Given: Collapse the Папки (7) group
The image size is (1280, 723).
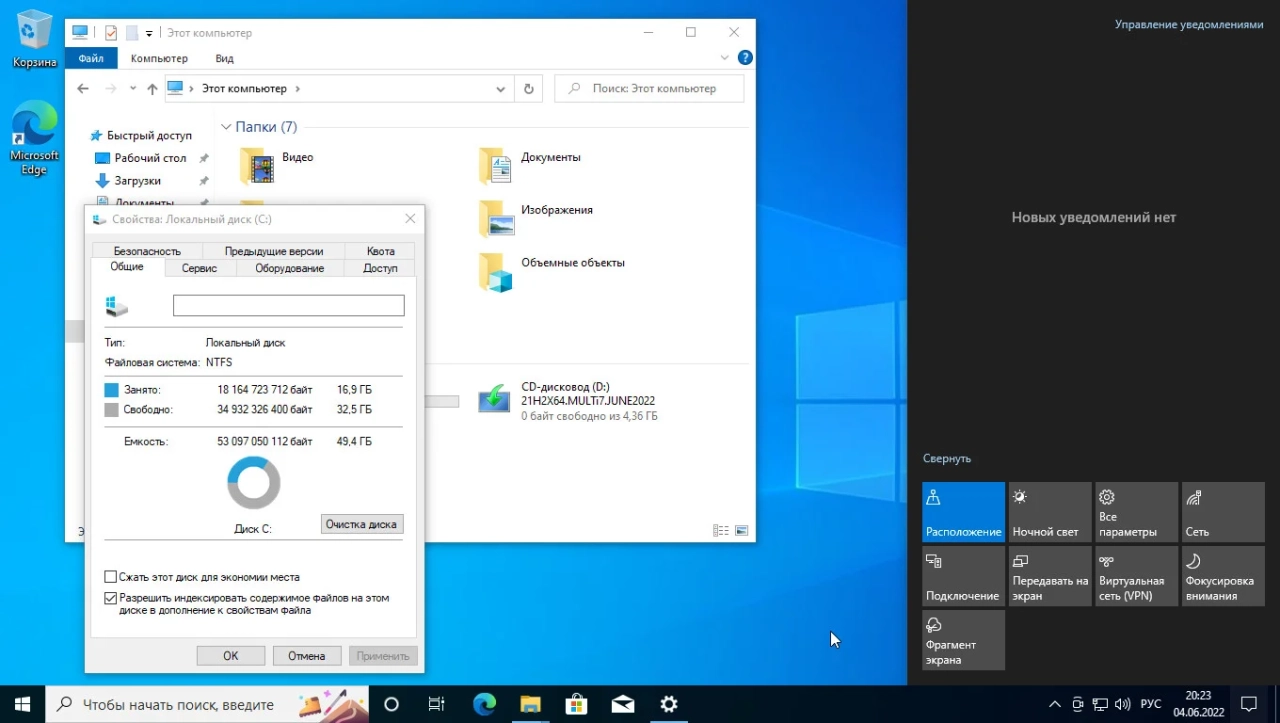Looking at the screenshot, I should click(x=226, y=127).
